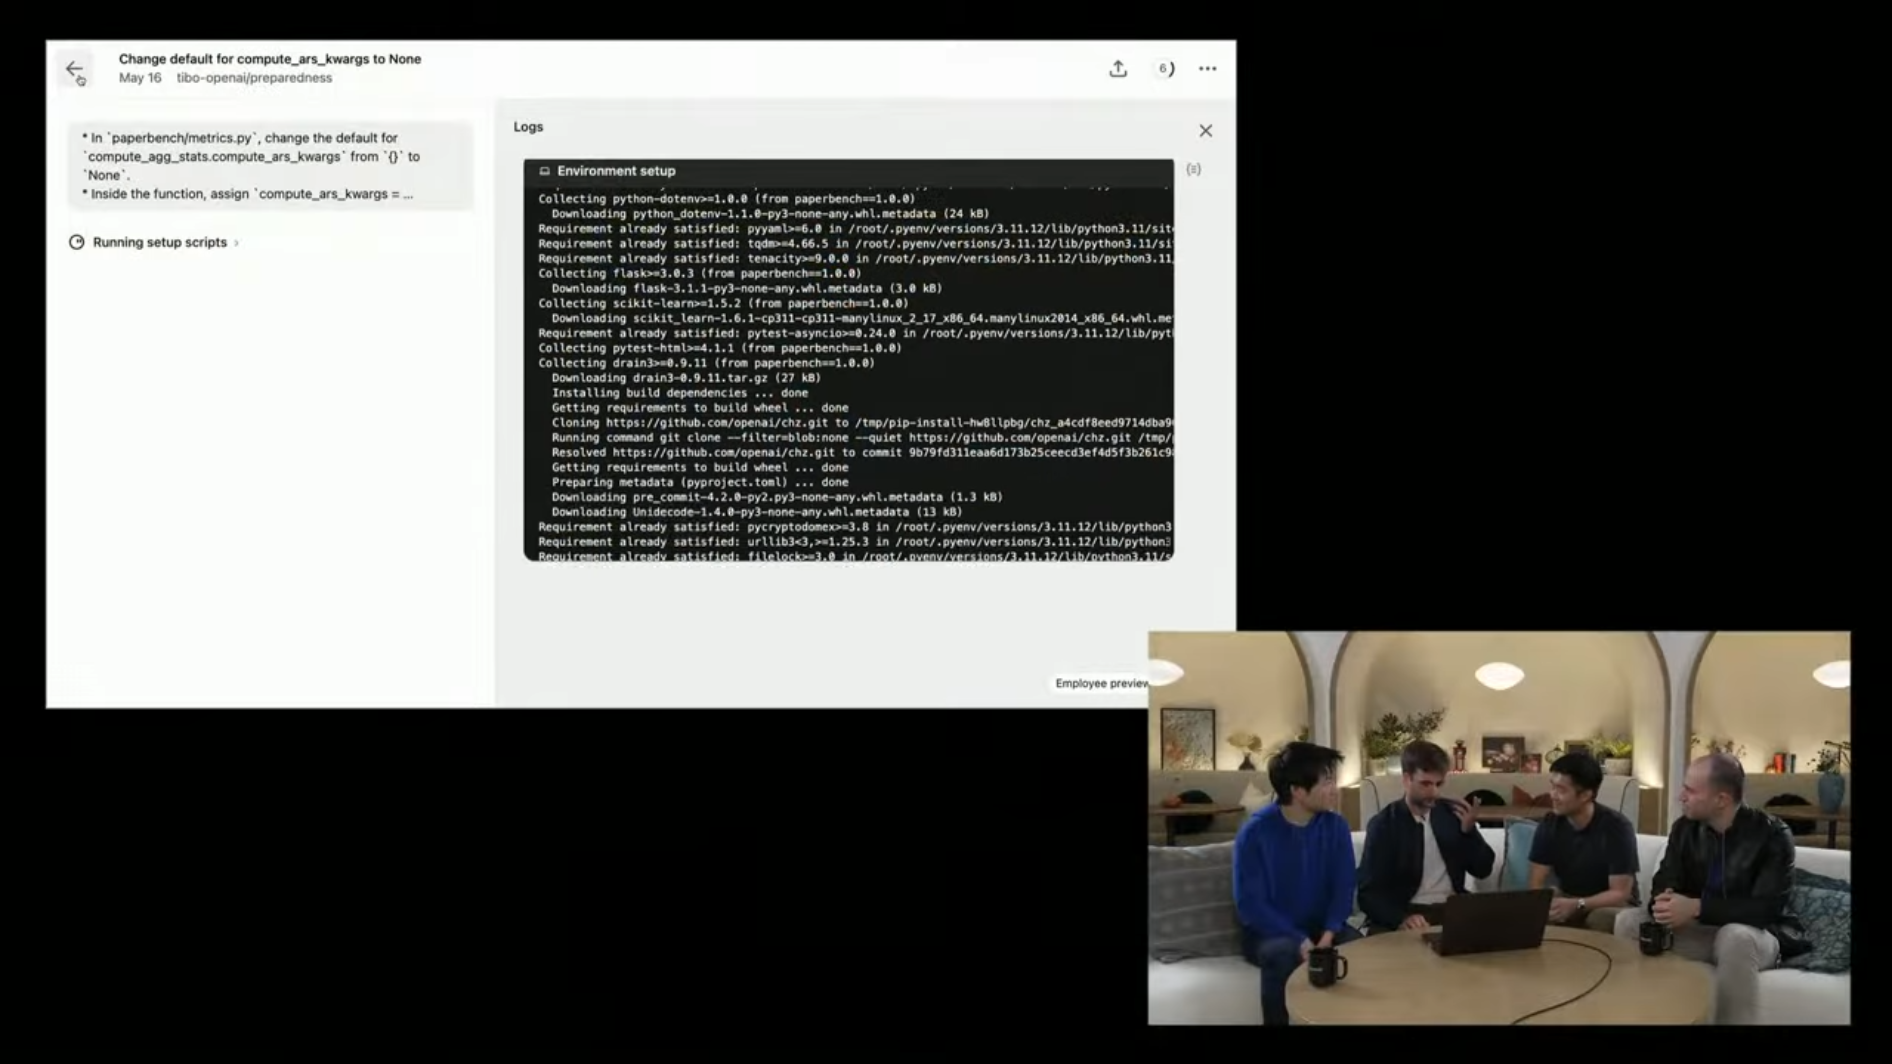Click the task title Change default for compute_ars_kwargs

pos(270,59)
